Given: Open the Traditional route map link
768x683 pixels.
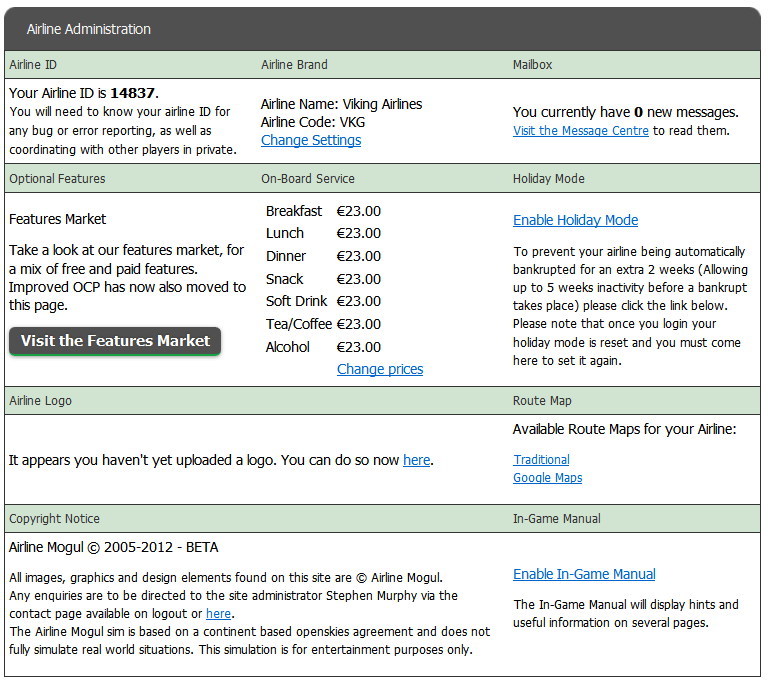Looking at the screenshot, I should [x=541, y=460].
